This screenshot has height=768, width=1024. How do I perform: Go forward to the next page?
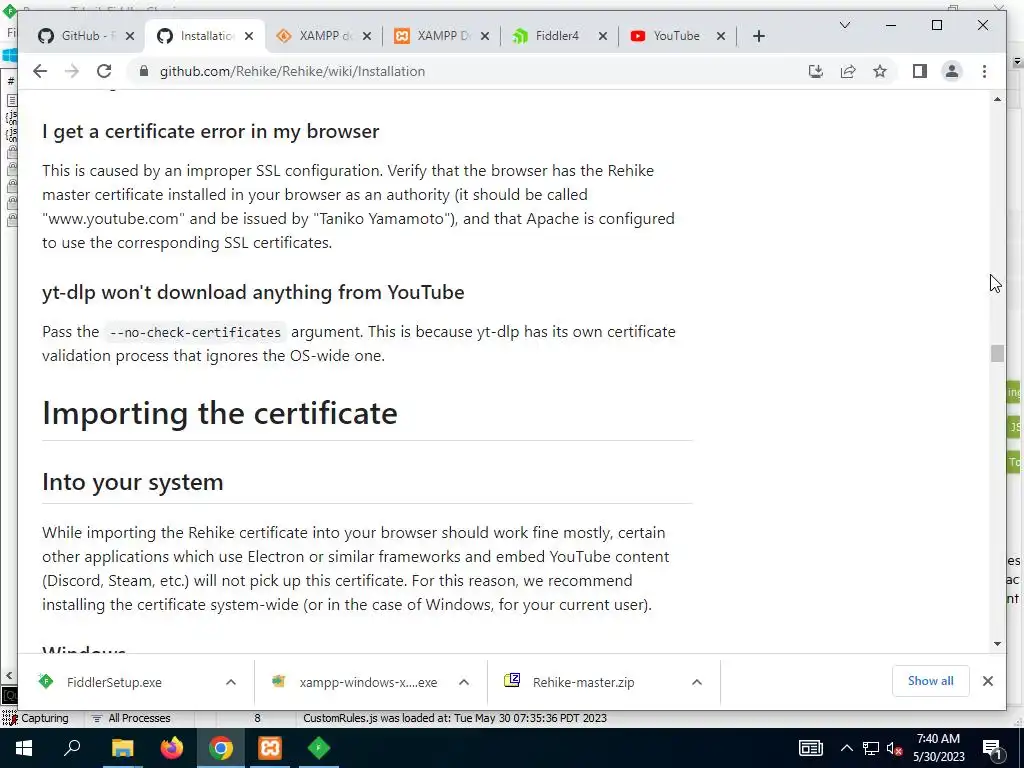click(x=72, y=71)
